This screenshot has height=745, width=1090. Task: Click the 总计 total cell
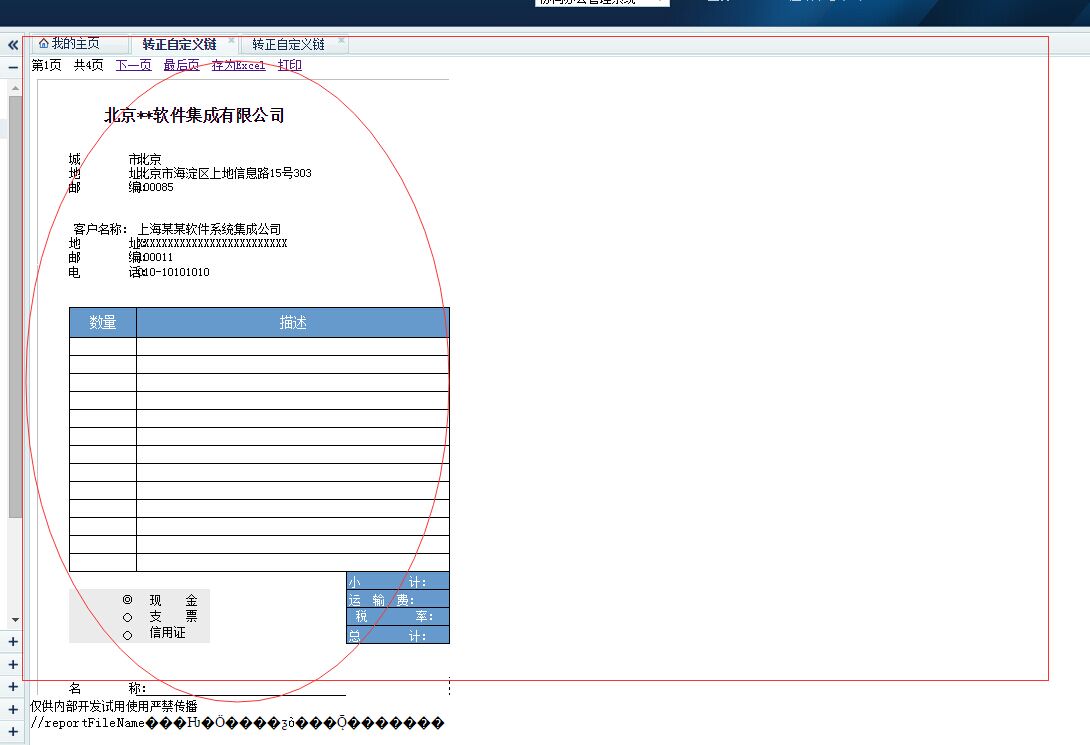(x=398, y=635)
